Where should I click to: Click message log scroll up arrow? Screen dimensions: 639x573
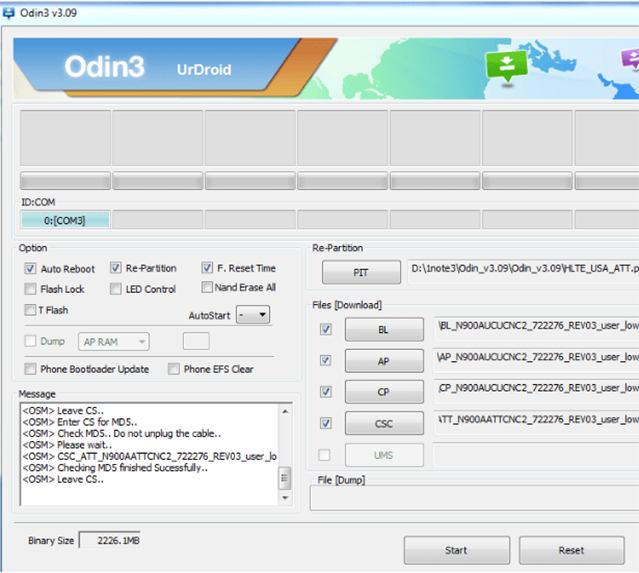click(x=285, y=411)
